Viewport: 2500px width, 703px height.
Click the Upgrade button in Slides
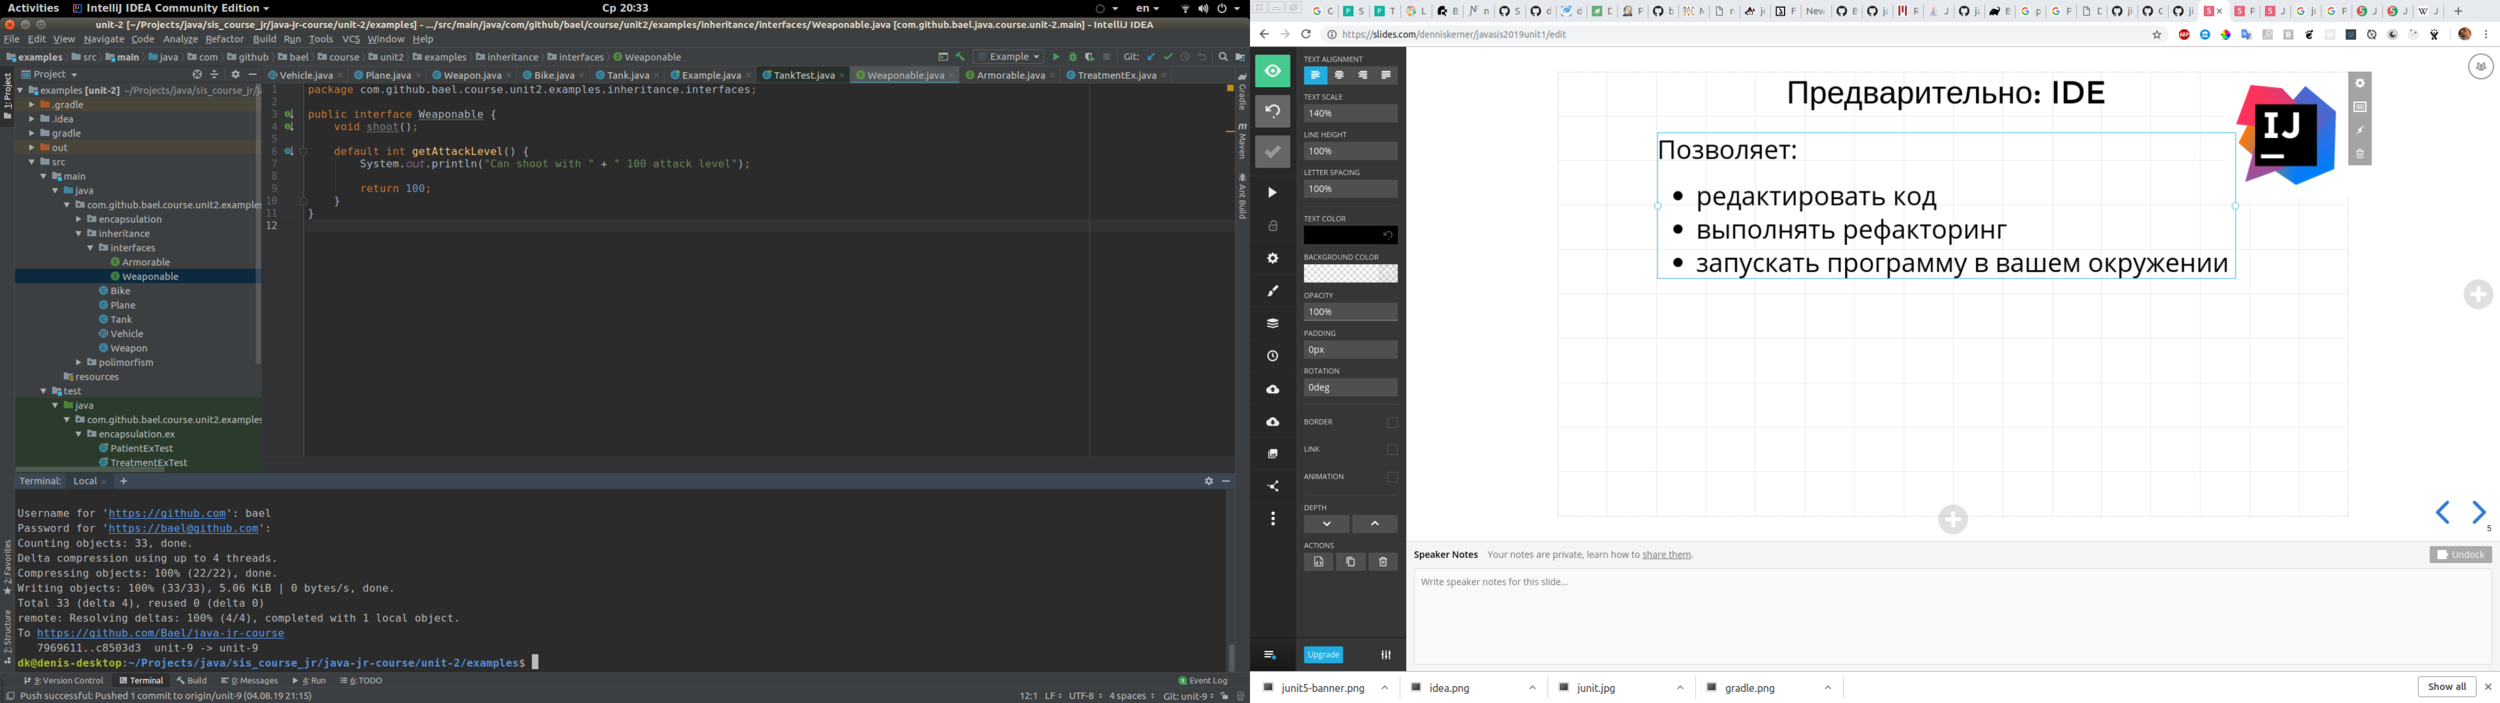(x=1323, y=655)
